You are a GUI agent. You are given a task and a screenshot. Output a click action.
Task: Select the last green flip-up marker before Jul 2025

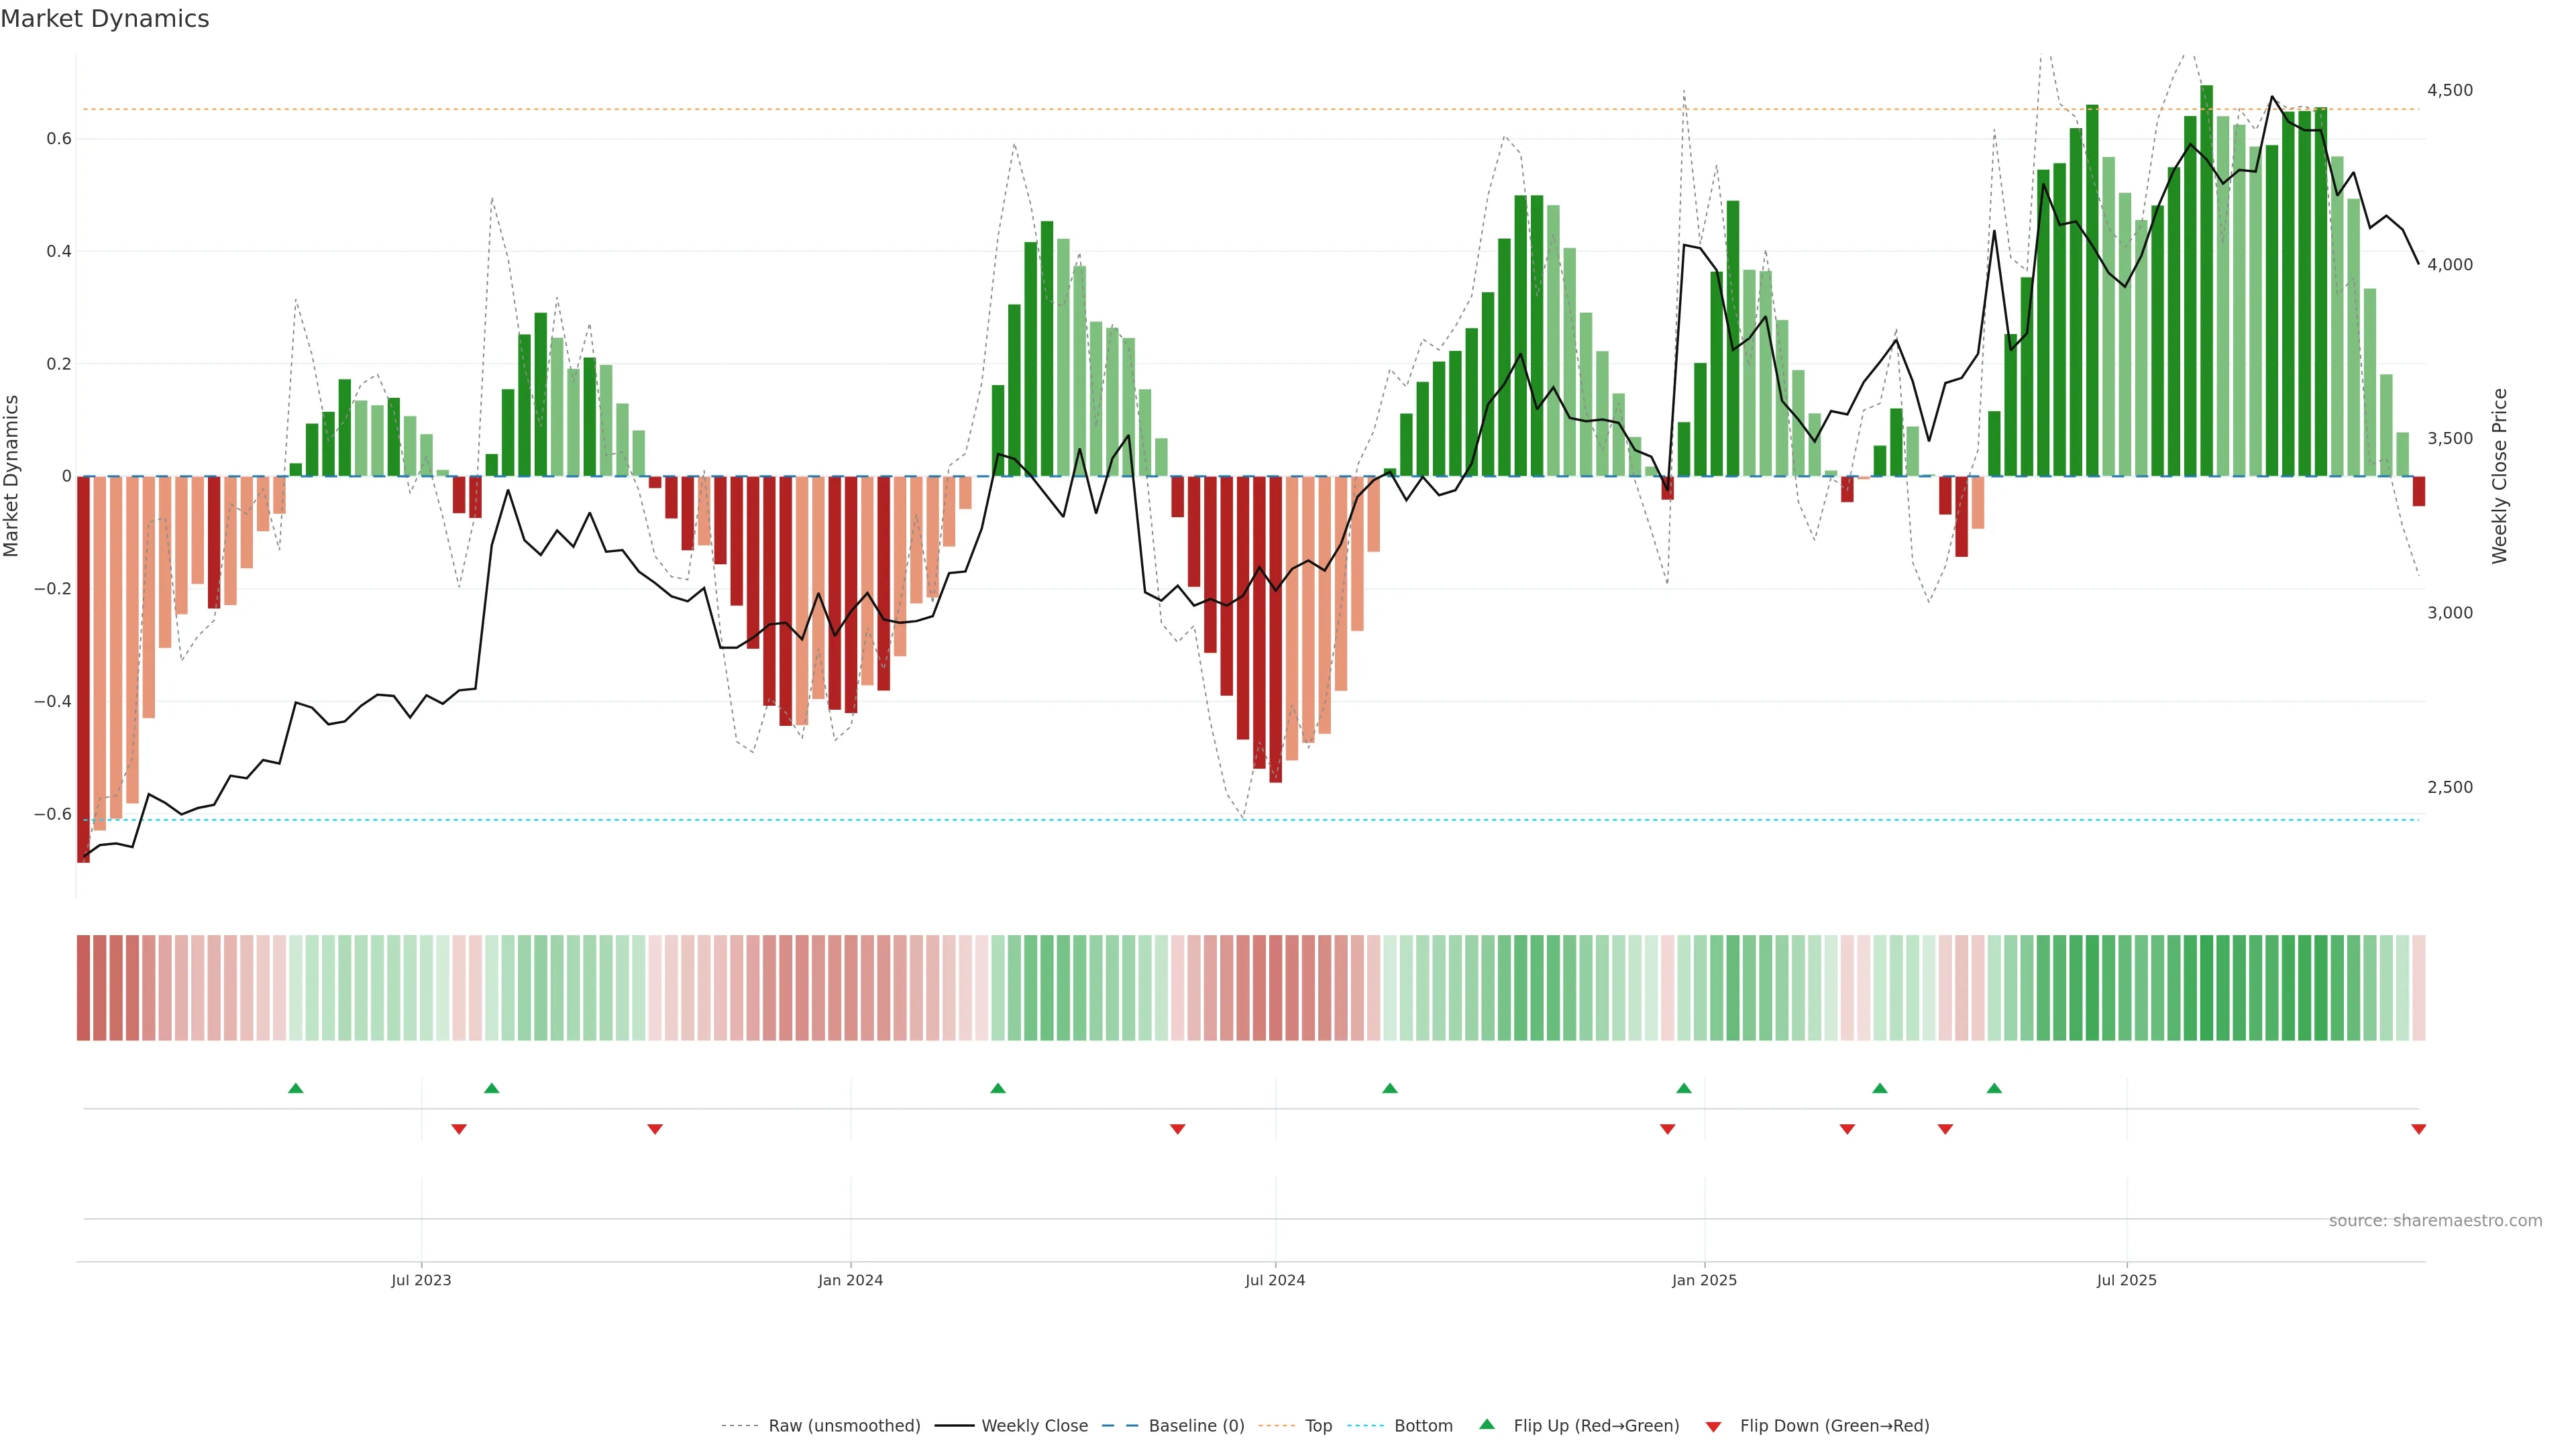point(1994,1088)
